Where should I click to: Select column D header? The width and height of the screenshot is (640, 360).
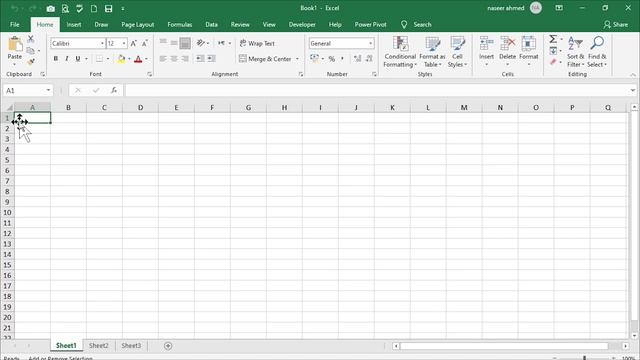click(140, 108)
